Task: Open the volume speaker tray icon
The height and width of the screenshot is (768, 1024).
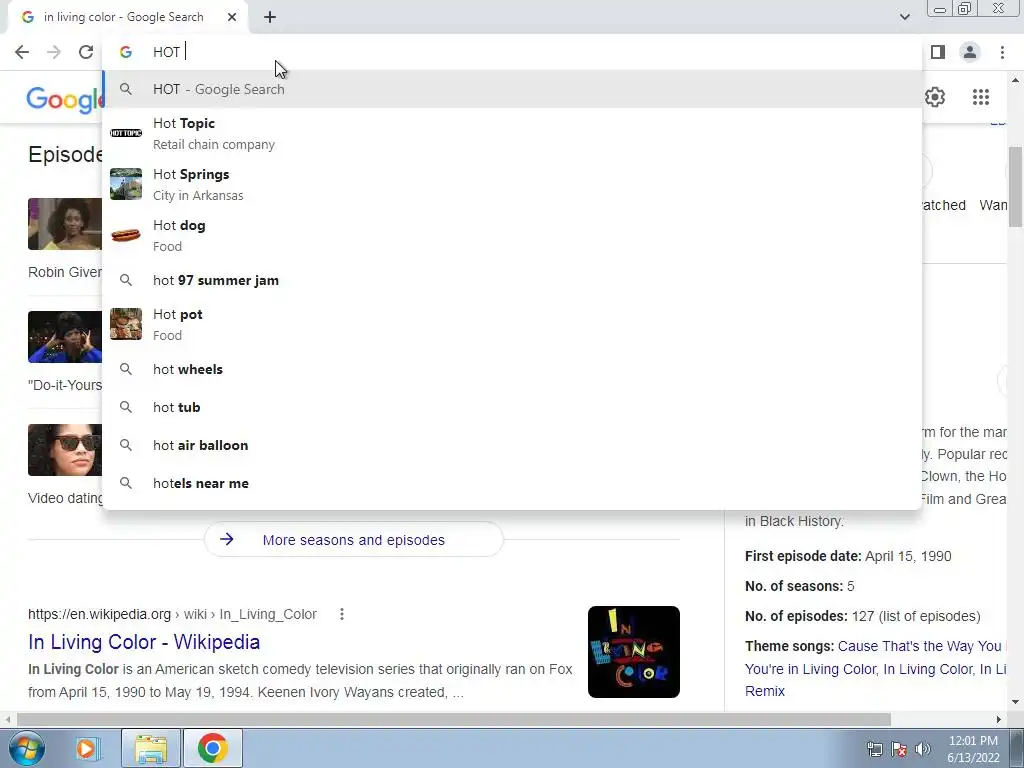Action: (922, 749)
